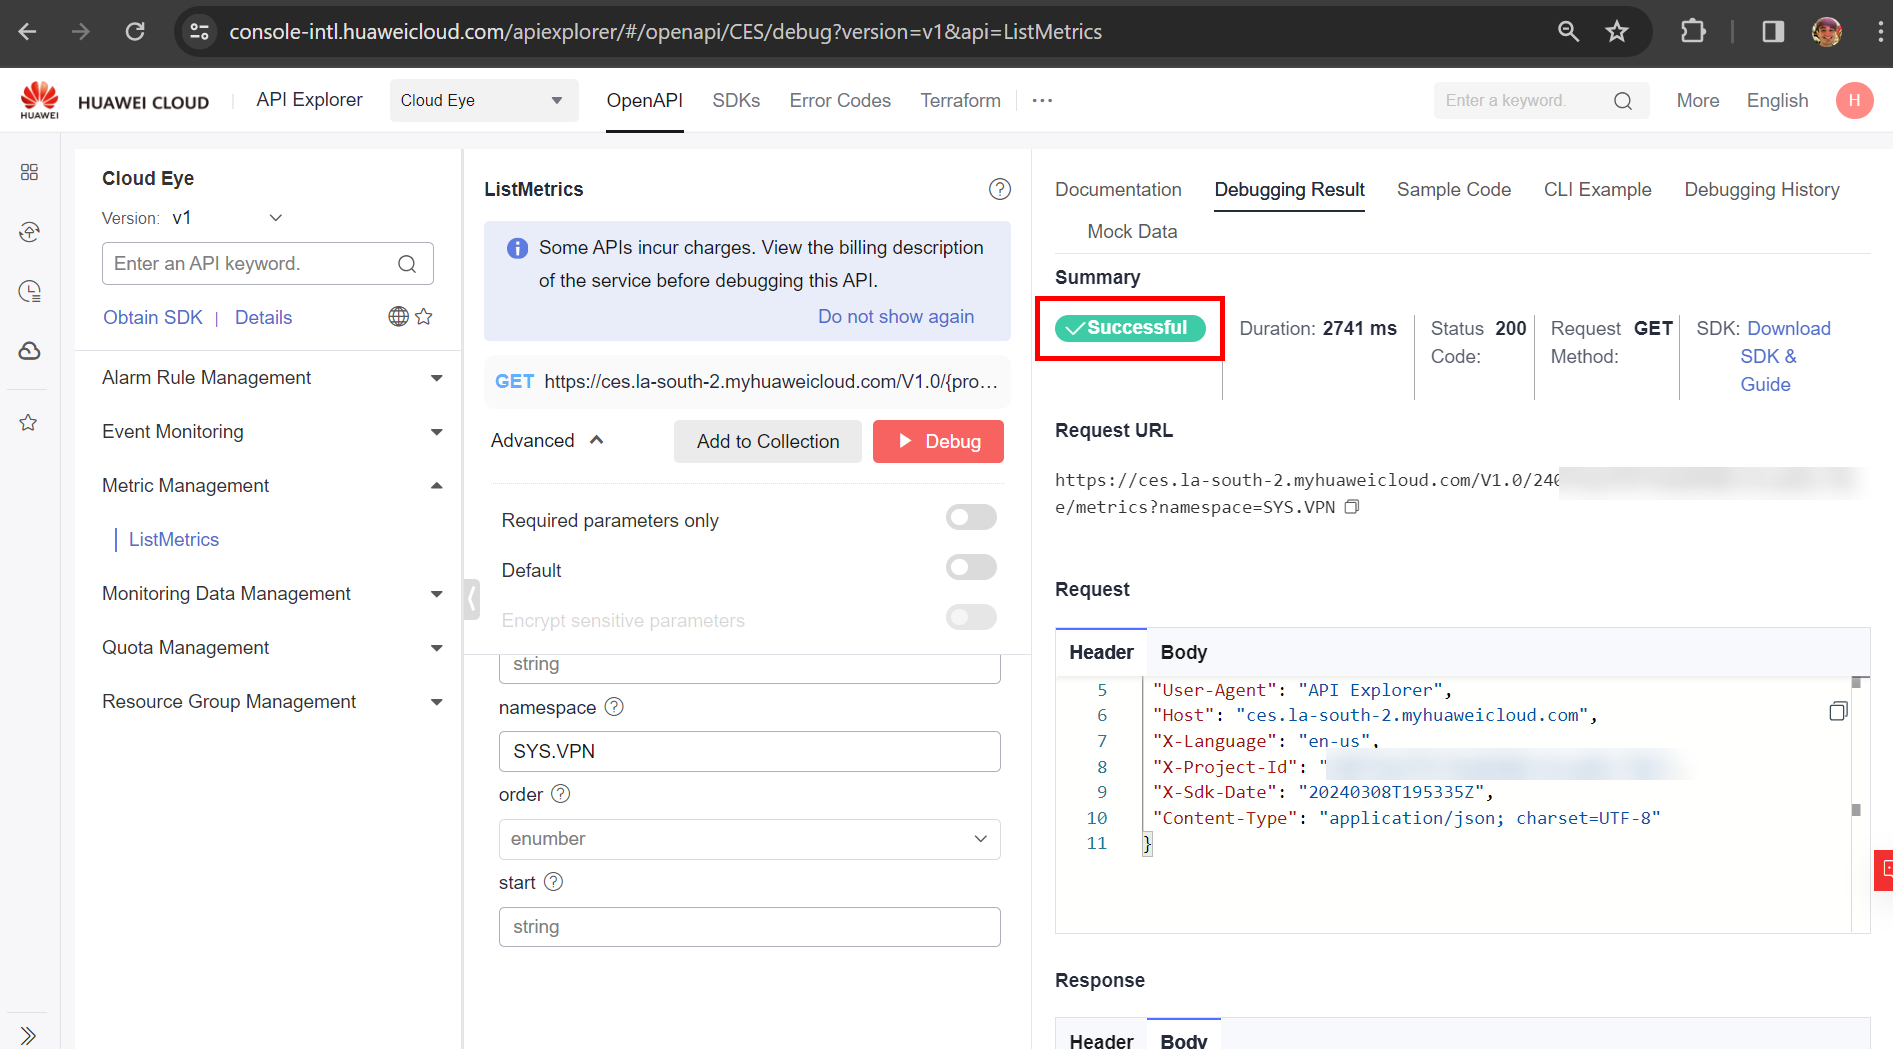Expand the left sidebar with double chevron

coord(28,1035)
